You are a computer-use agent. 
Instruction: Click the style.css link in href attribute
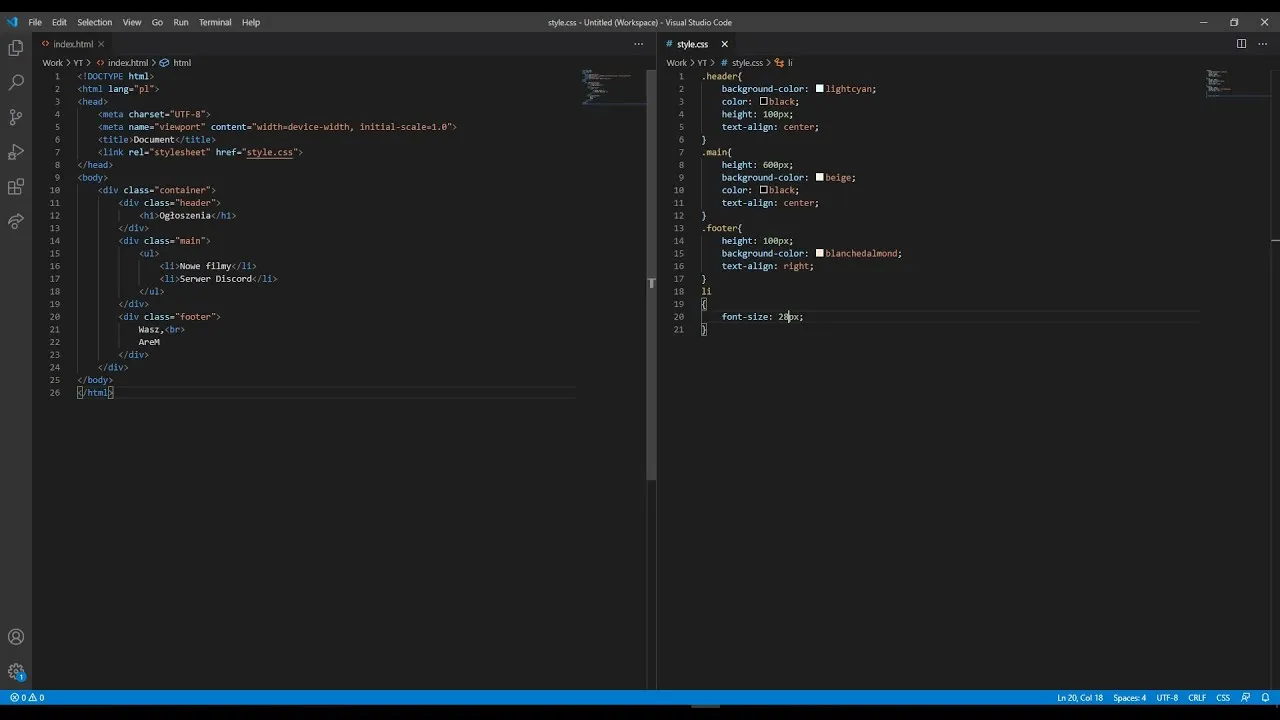tap(270, 152)
